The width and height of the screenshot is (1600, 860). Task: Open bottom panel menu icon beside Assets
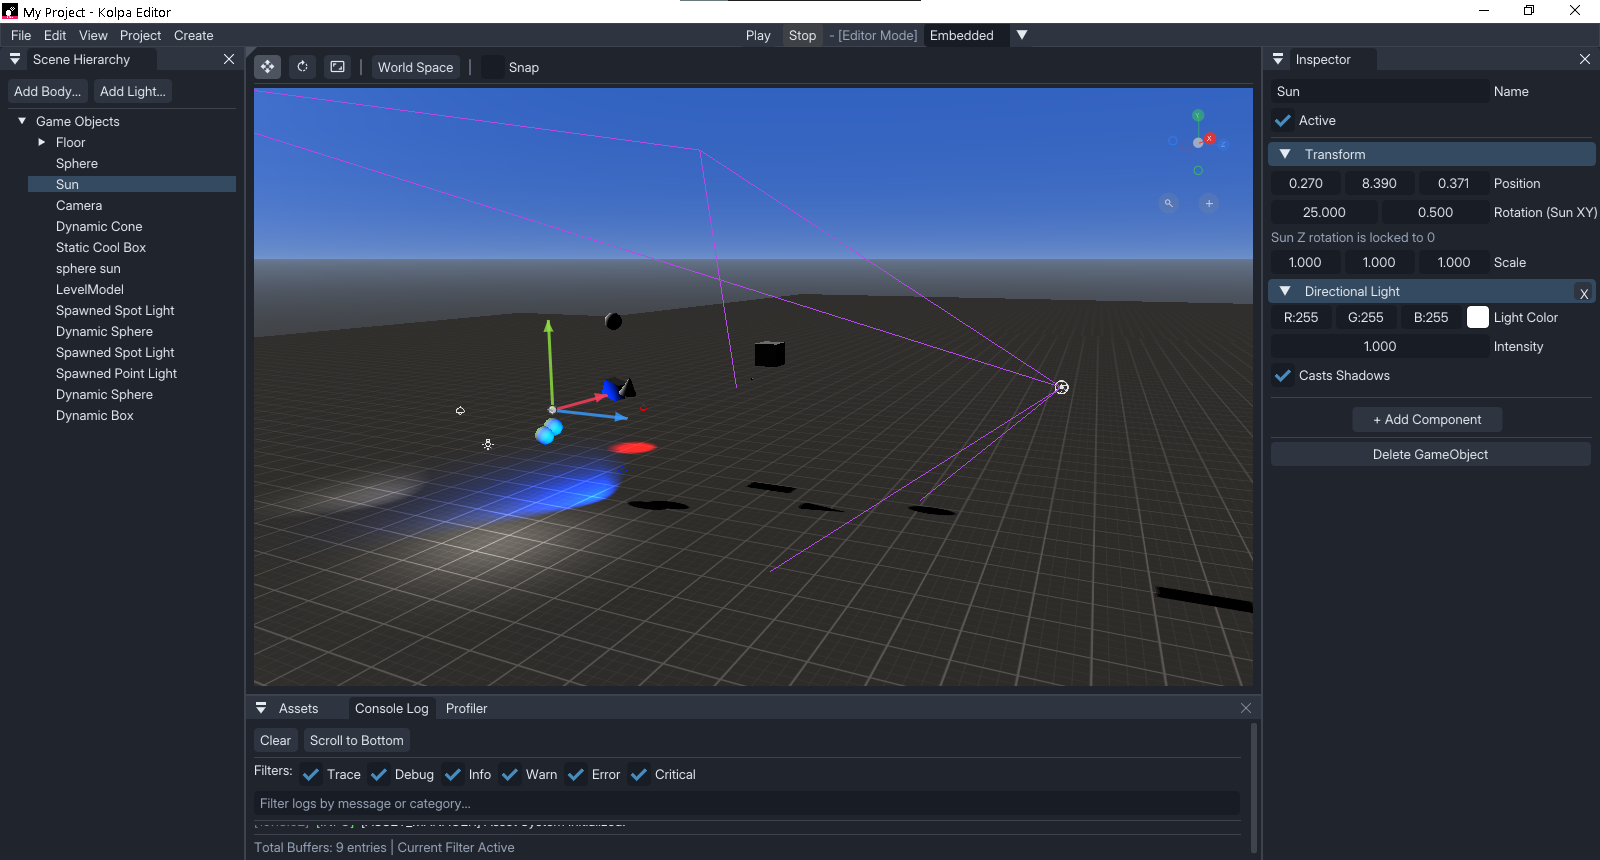(261, 708)
